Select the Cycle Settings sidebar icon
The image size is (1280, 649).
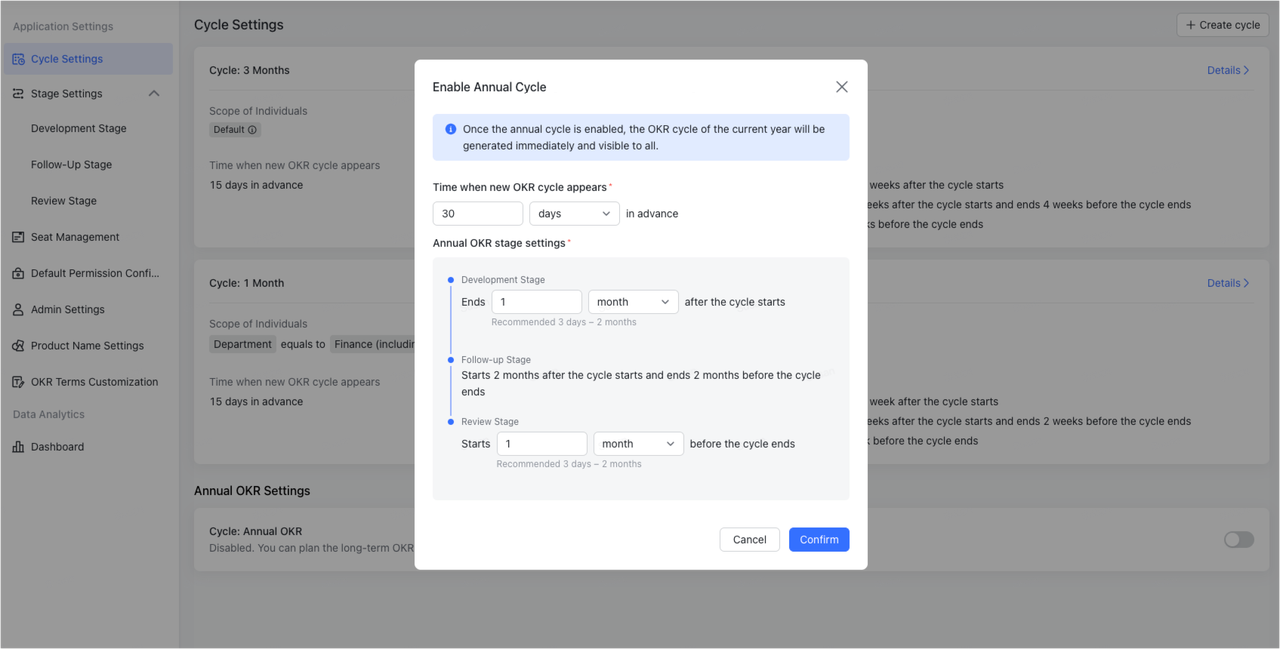(18, 59)
